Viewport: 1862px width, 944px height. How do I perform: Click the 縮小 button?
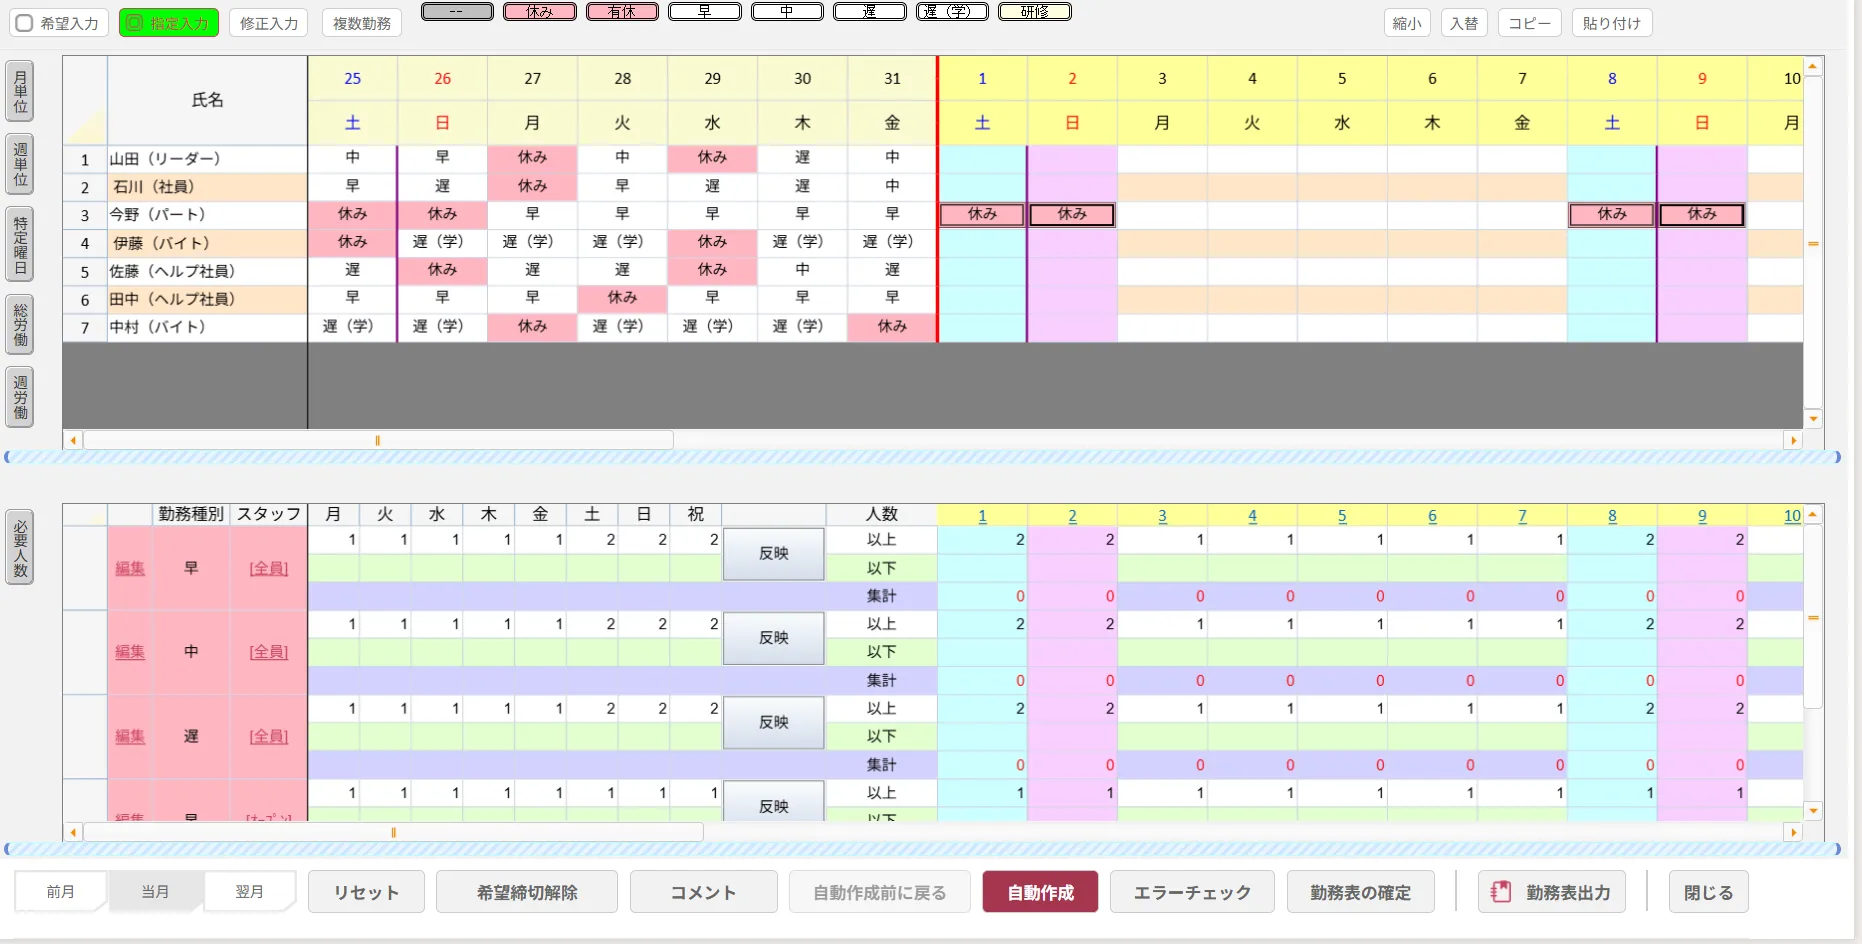pos(1407,23)
